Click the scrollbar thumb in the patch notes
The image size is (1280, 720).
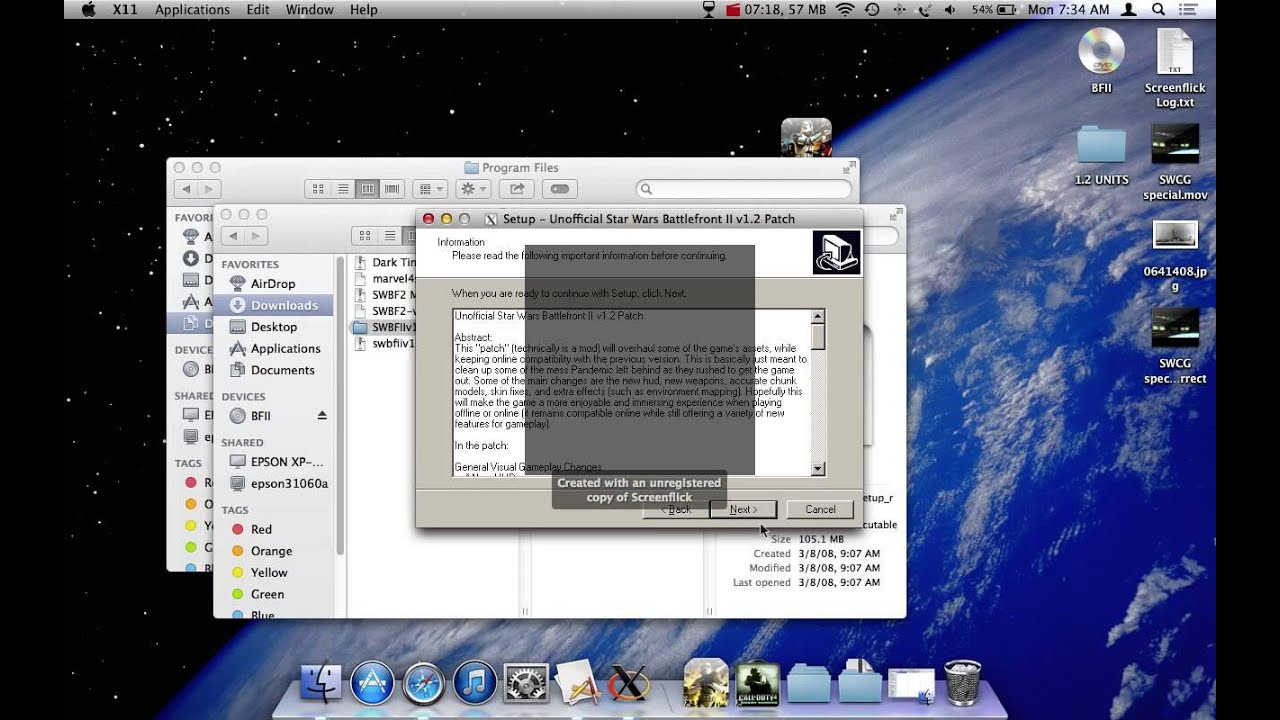(818, 336)
